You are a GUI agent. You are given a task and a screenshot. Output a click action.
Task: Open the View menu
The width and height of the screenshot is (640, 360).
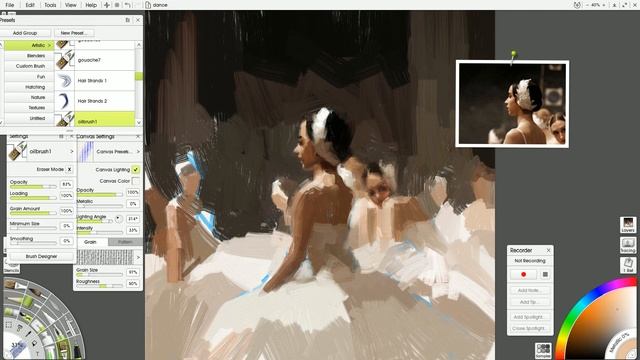pos(70,5)
